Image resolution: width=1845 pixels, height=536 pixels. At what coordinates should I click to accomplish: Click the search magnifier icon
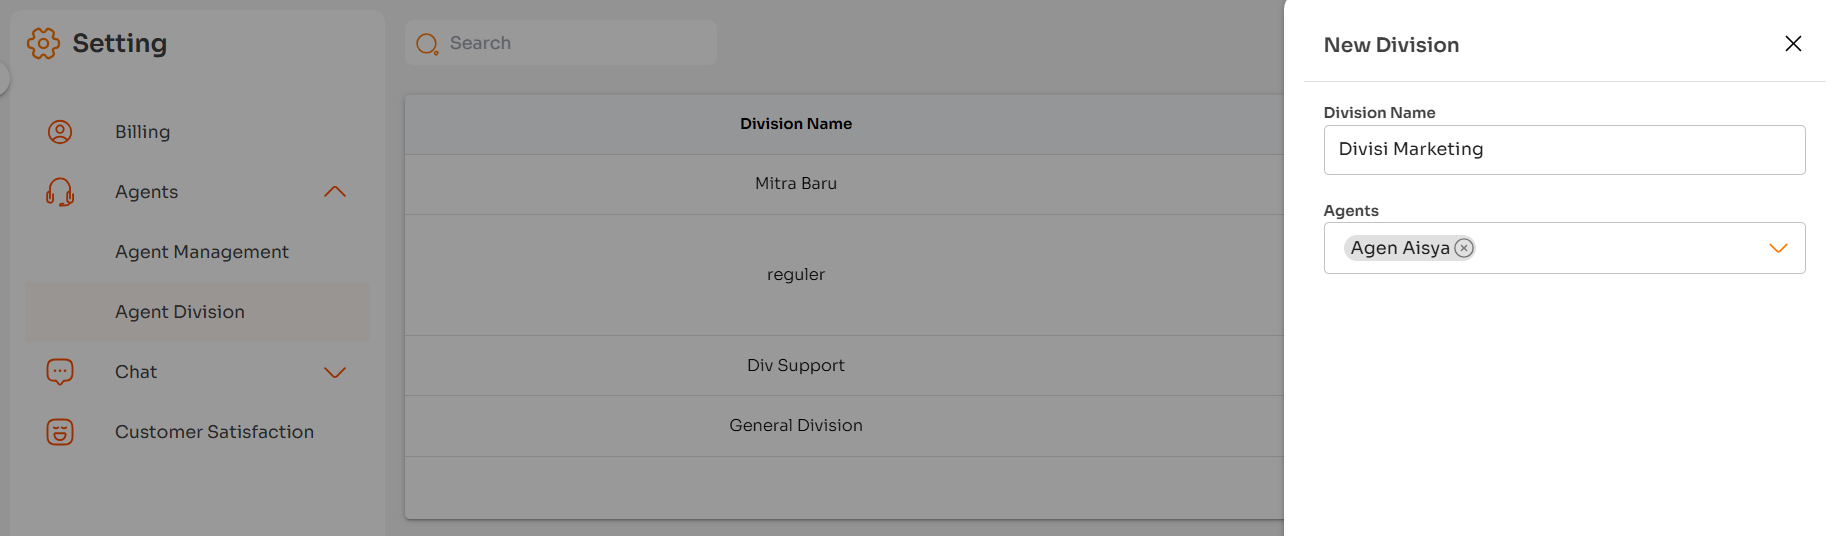pos(427,44)
